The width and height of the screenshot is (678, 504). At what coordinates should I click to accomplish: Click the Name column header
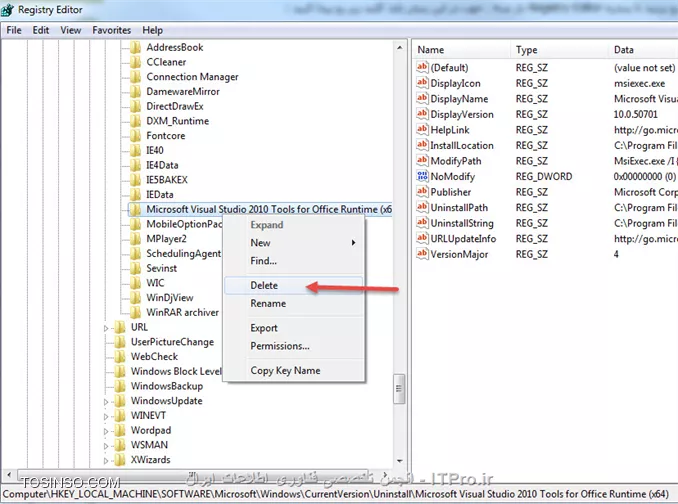(461, 50)
